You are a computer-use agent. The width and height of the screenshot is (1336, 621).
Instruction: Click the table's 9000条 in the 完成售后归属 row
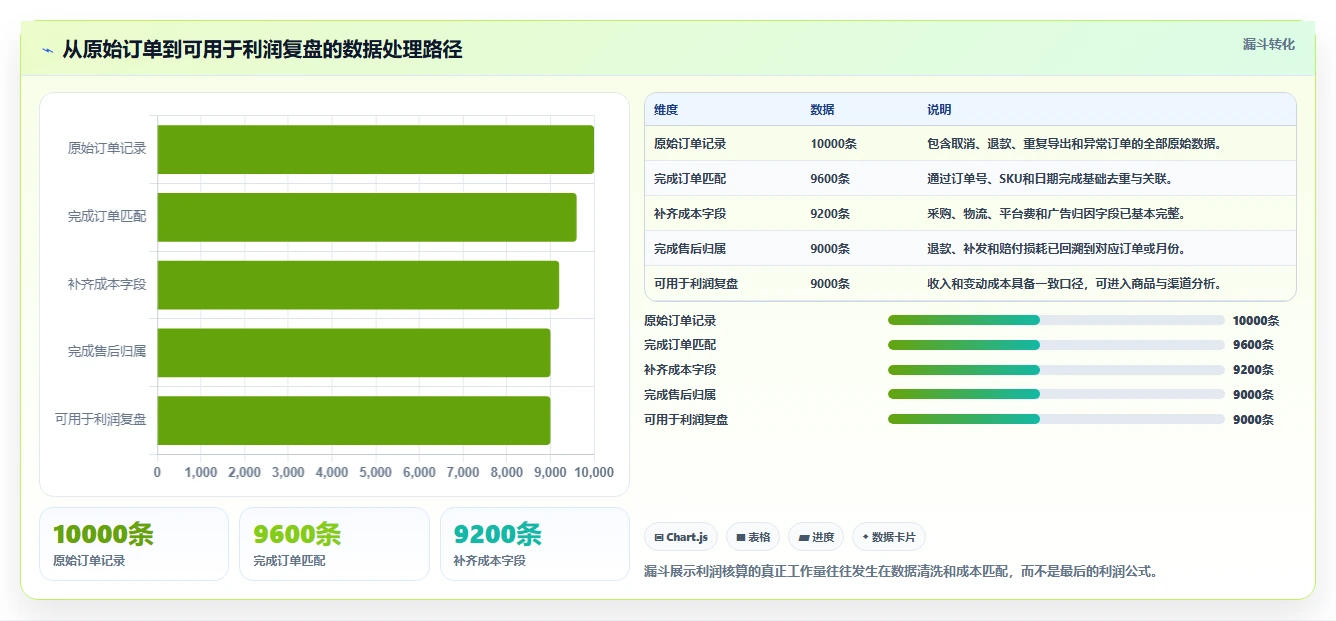(x=830, y=249)
